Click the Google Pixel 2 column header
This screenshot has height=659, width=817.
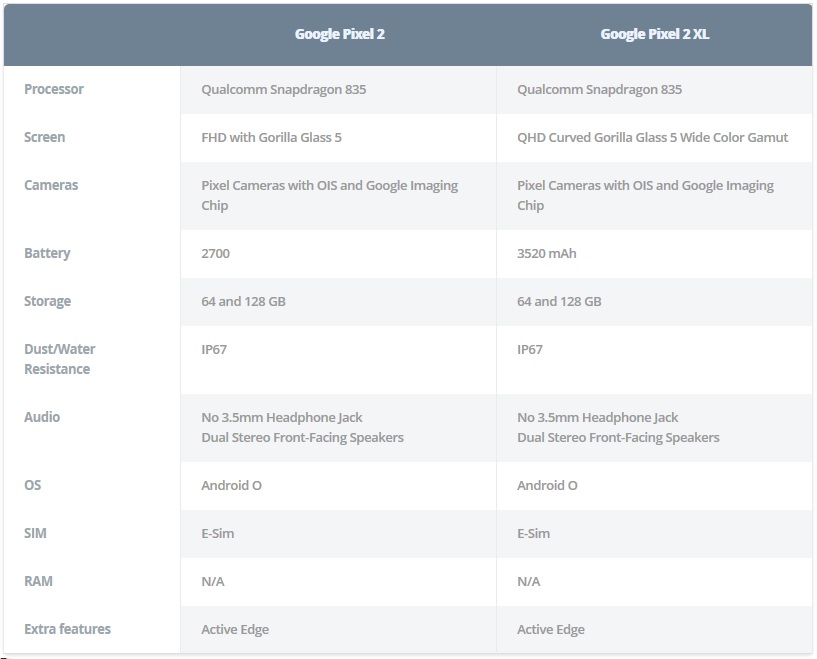340,34
